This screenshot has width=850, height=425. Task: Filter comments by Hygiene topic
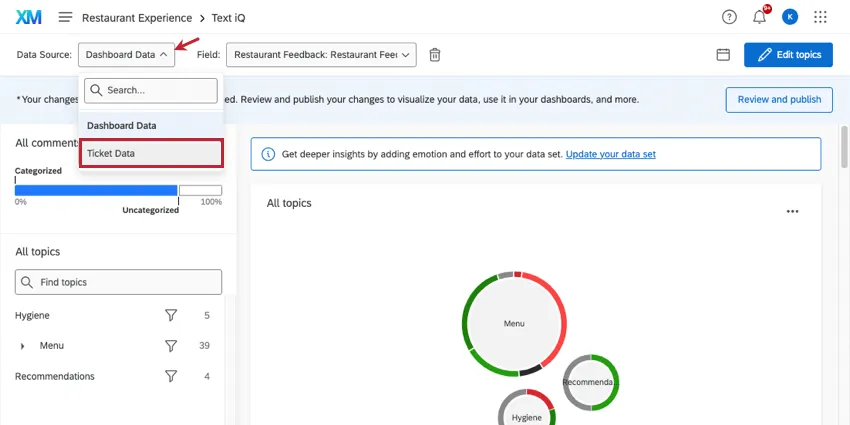pos(171,315)
